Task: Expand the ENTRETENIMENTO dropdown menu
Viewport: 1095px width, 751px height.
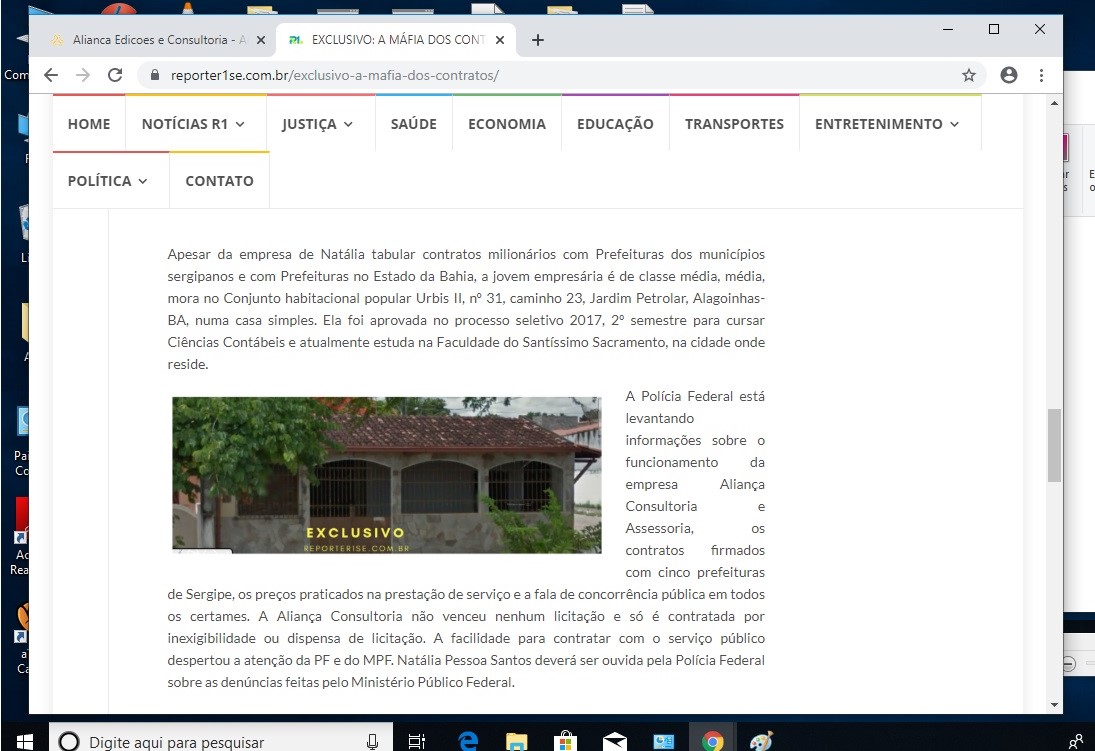Action: [x=886, y=124]
